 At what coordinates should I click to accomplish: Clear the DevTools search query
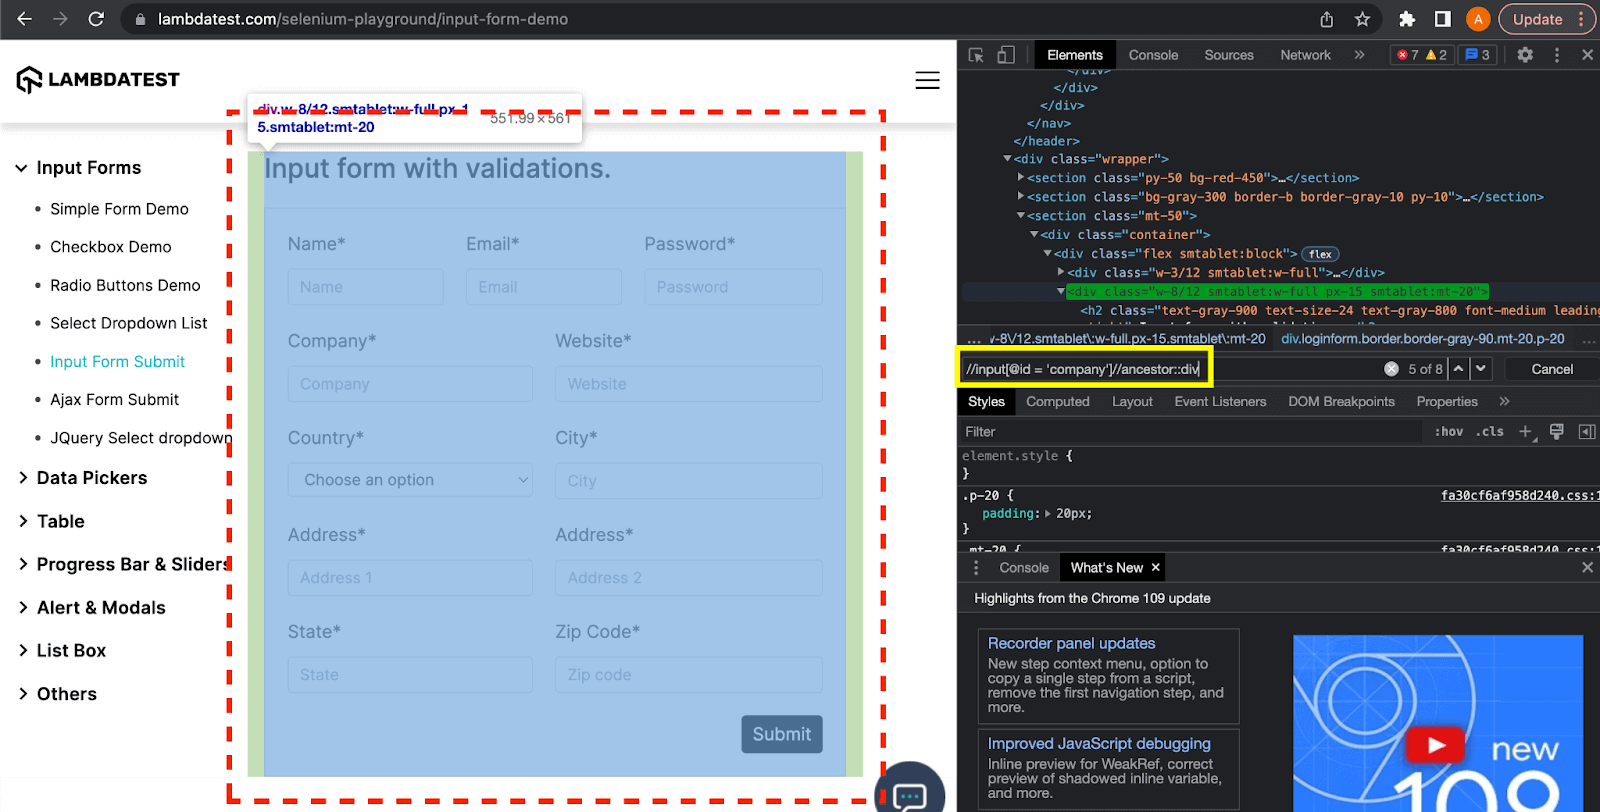coord(1391,369)
